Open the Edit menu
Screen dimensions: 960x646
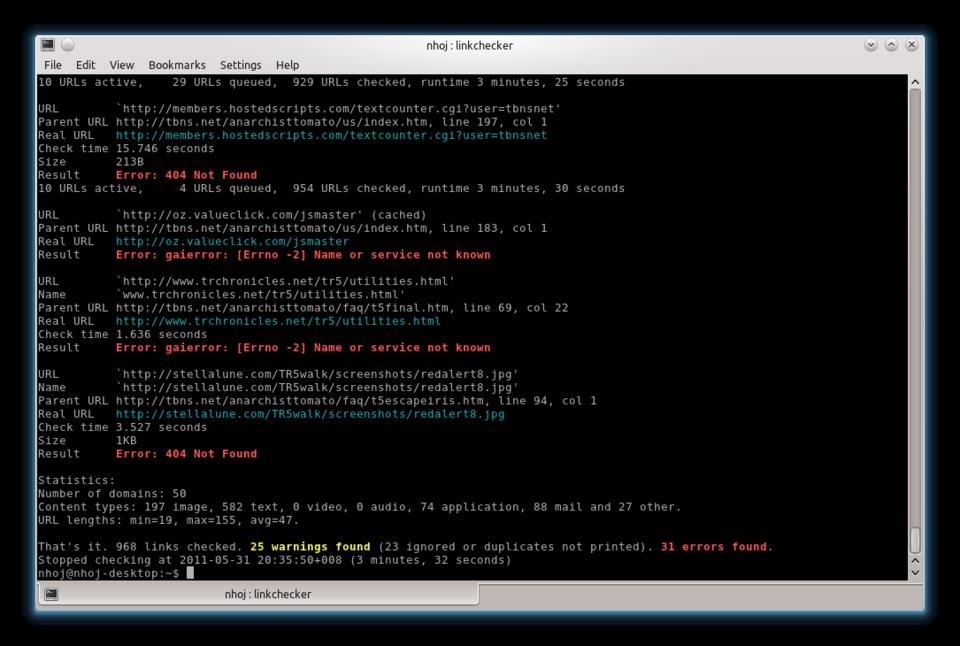85,65
